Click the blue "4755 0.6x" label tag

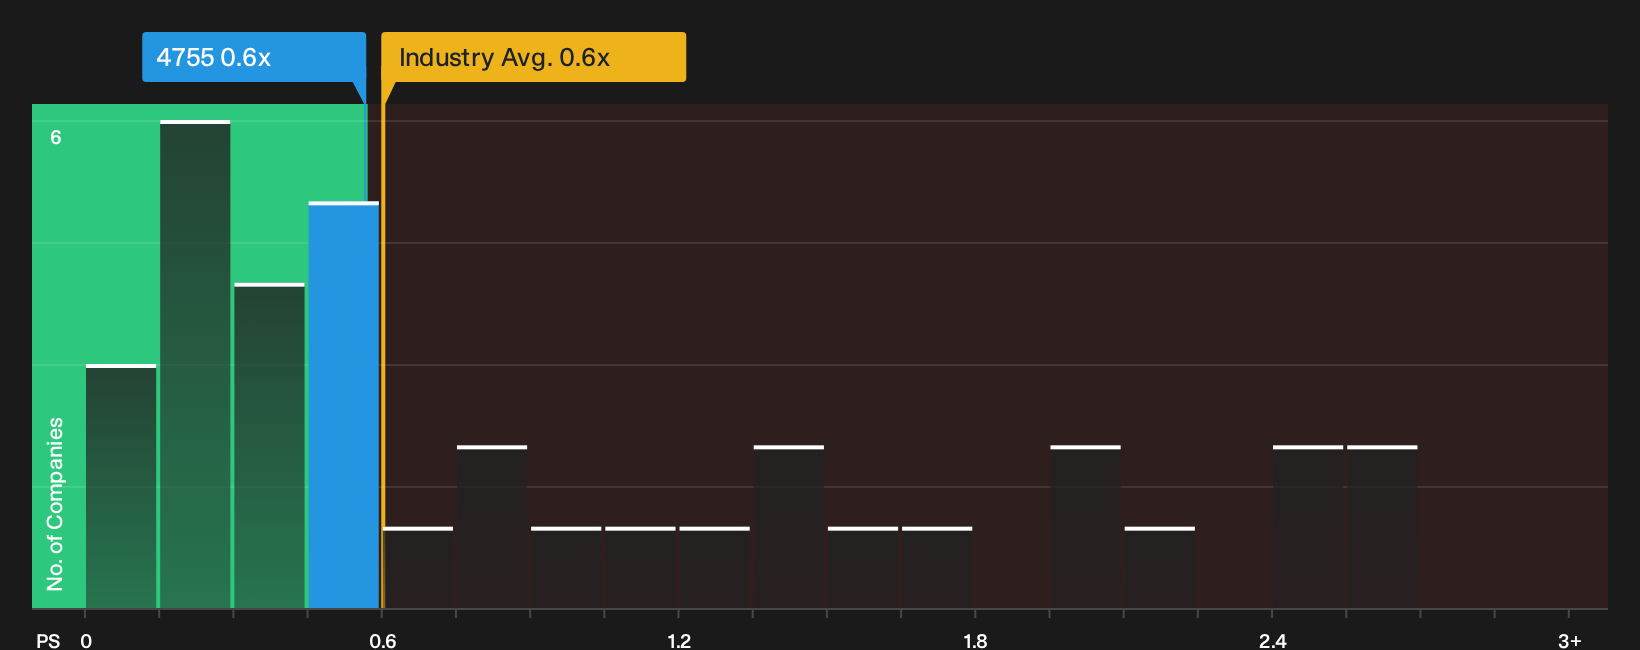pyautogui.click(x=254, y=57)
